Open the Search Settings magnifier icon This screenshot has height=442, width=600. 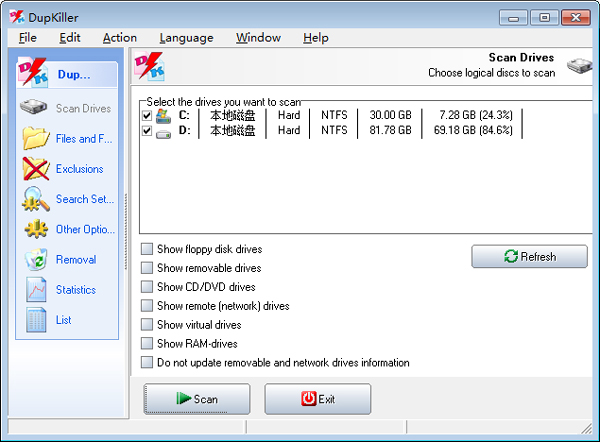tap(36, 199)
